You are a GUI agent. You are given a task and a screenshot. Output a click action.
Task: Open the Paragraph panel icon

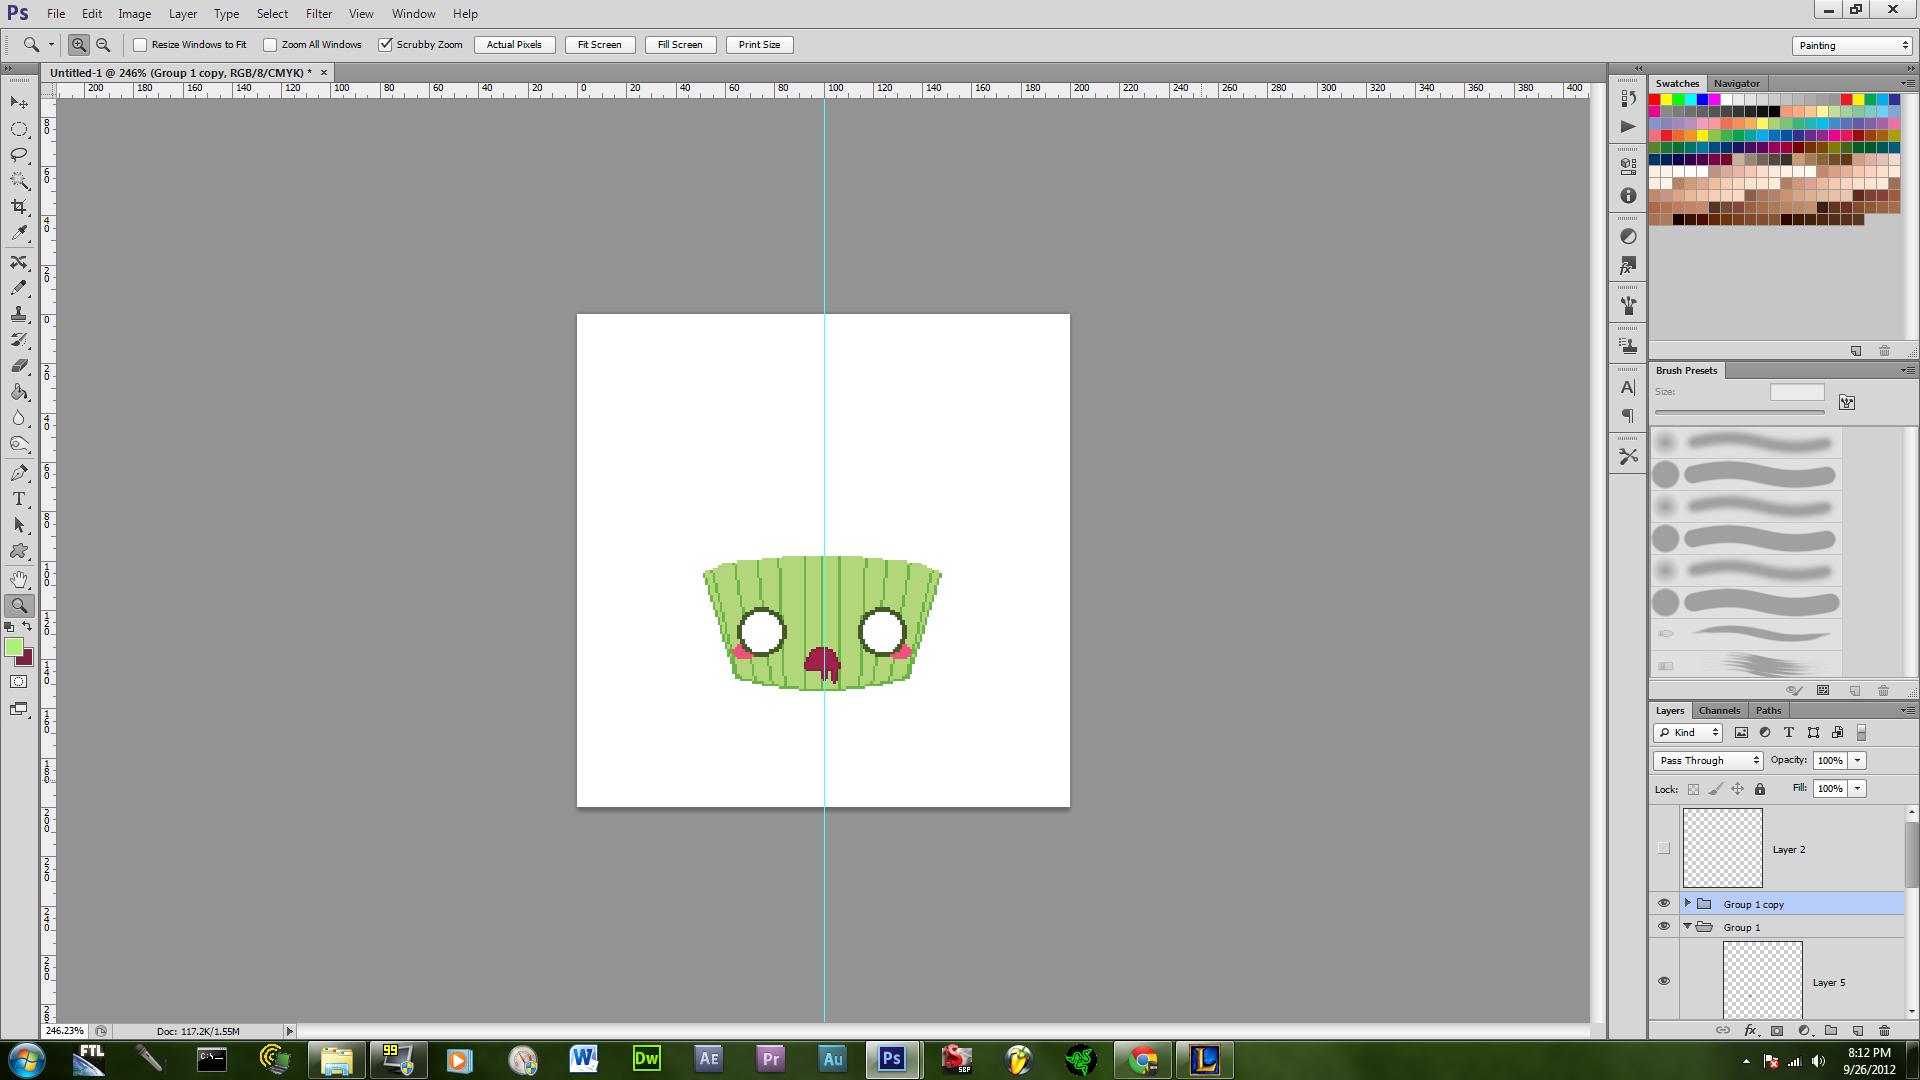[x=1628, y=416]
